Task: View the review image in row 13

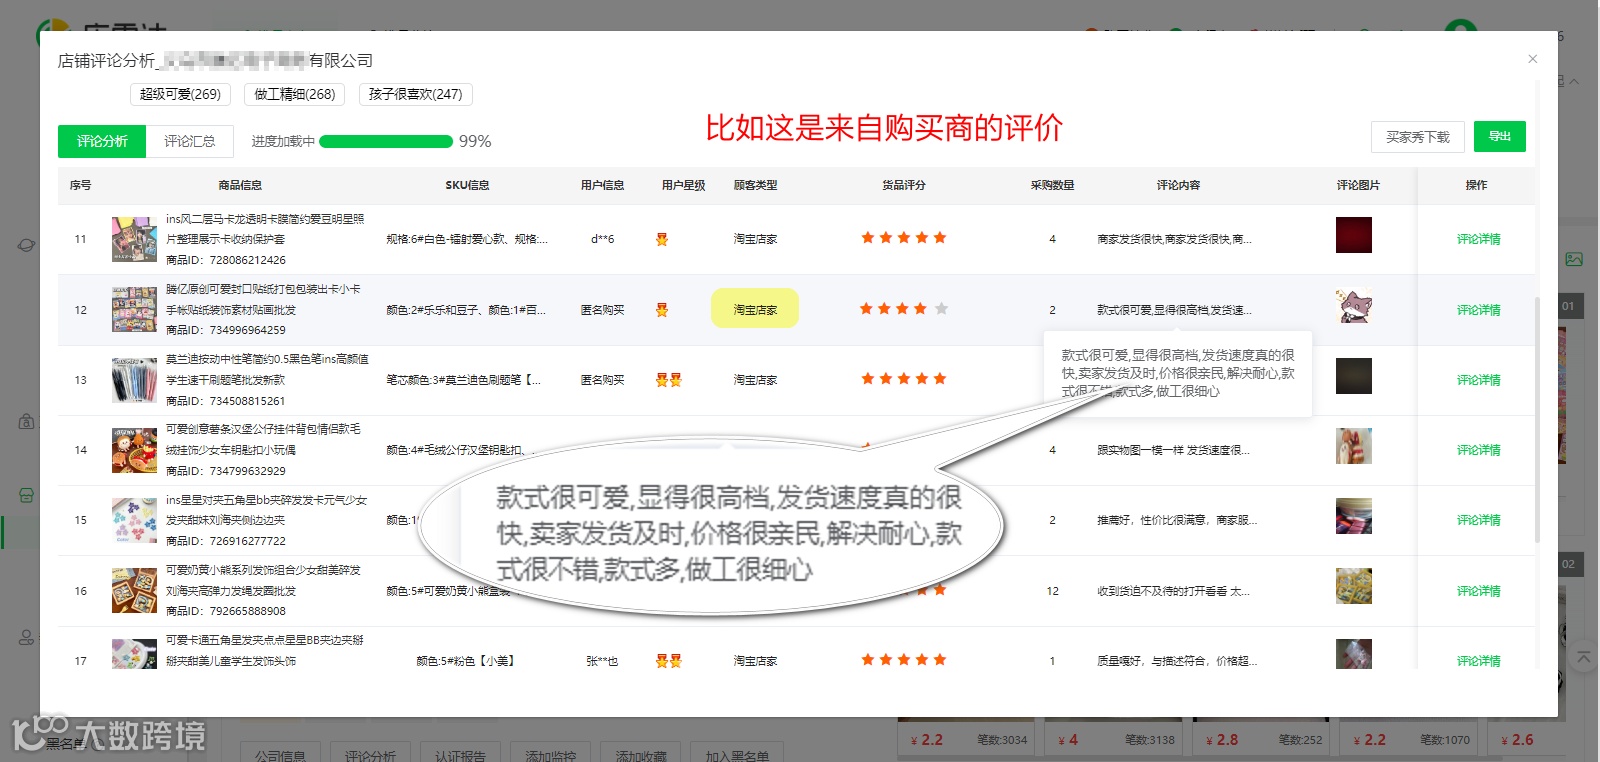Action: tap(1353, 376)
